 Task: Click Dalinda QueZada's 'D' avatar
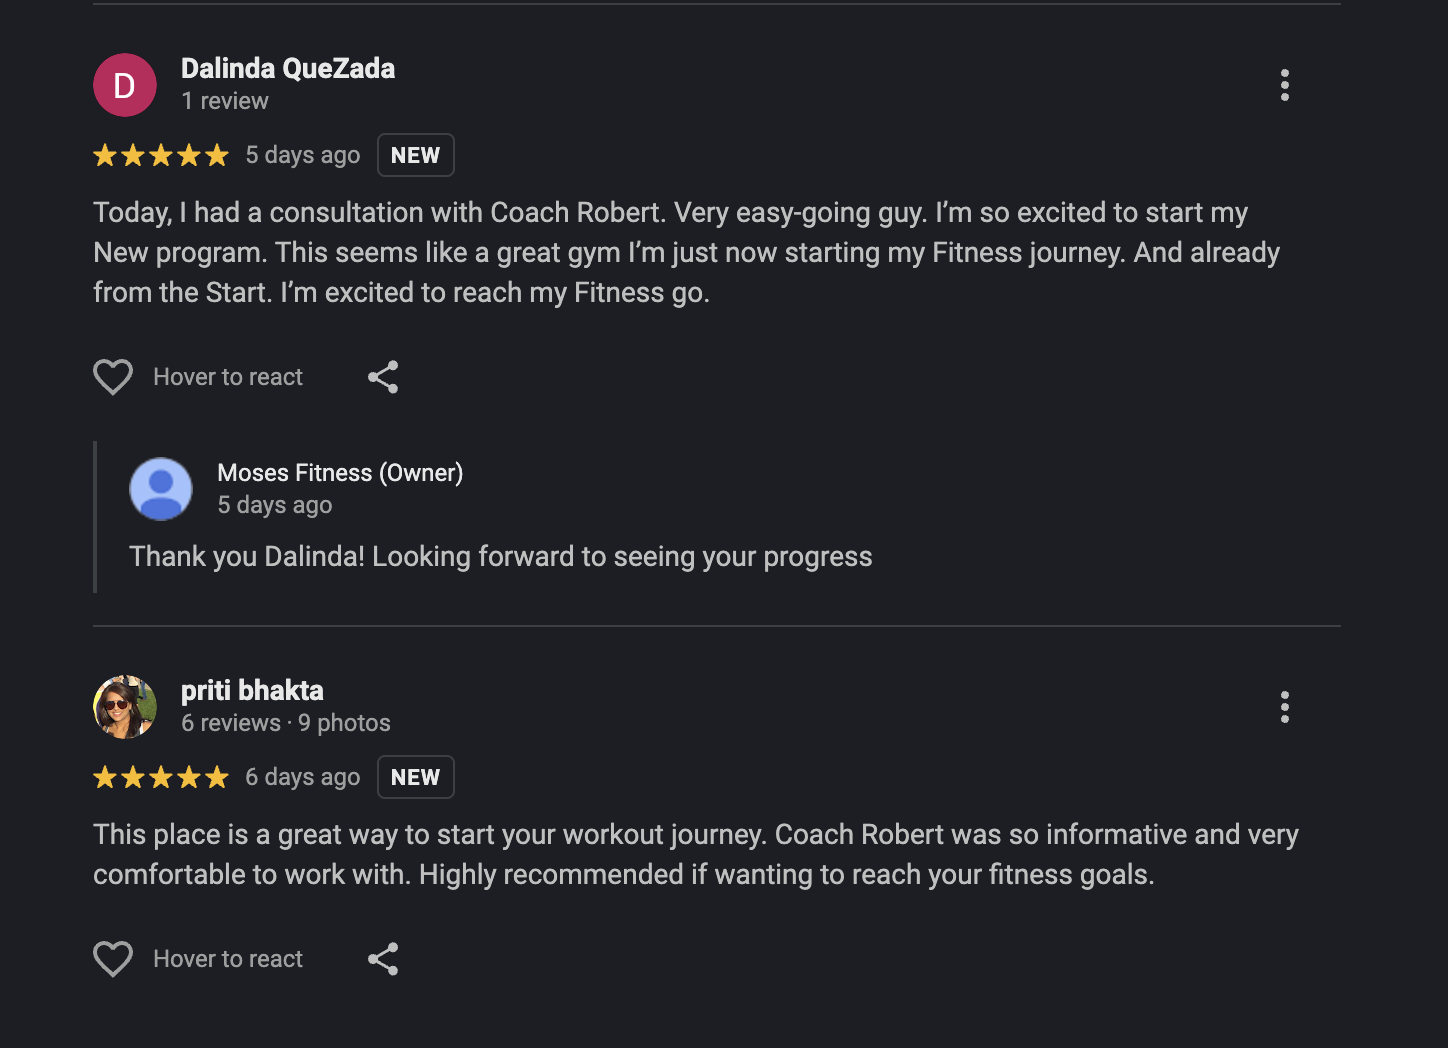pyautogui.click(x=125, y=85)
